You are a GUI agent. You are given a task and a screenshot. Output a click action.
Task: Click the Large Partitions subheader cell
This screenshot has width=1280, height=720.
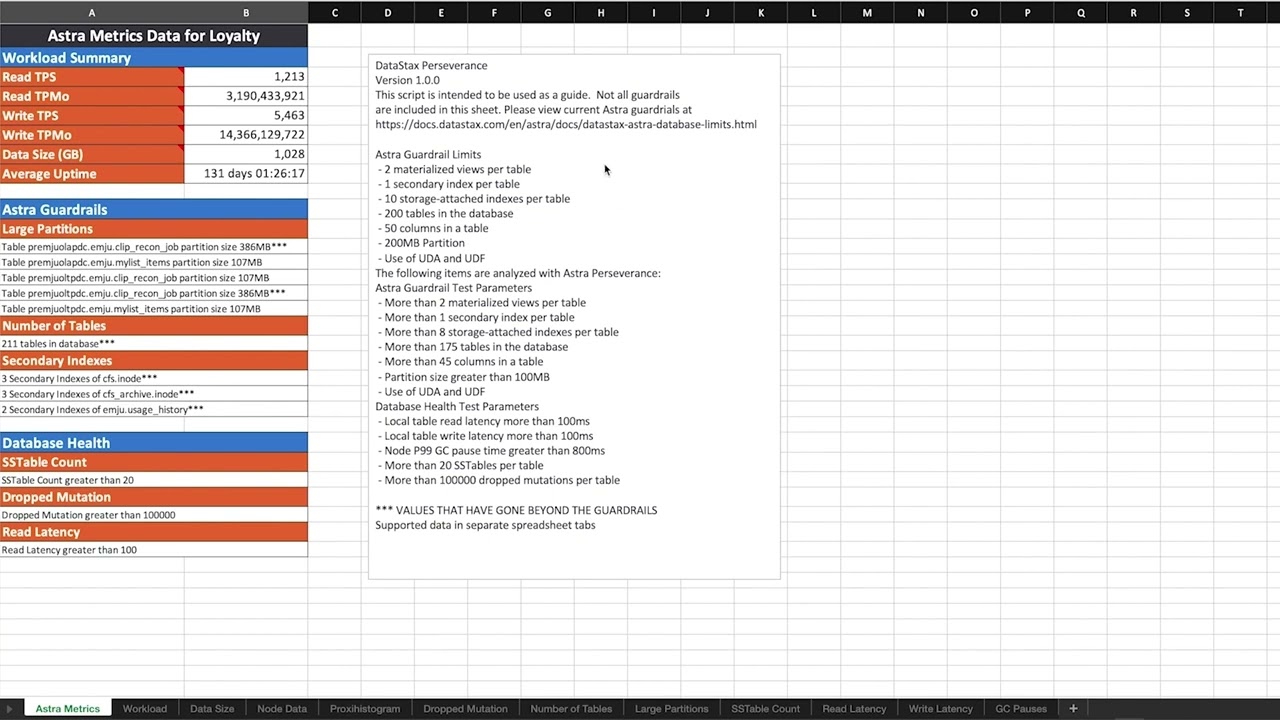[x=154, y=229]
